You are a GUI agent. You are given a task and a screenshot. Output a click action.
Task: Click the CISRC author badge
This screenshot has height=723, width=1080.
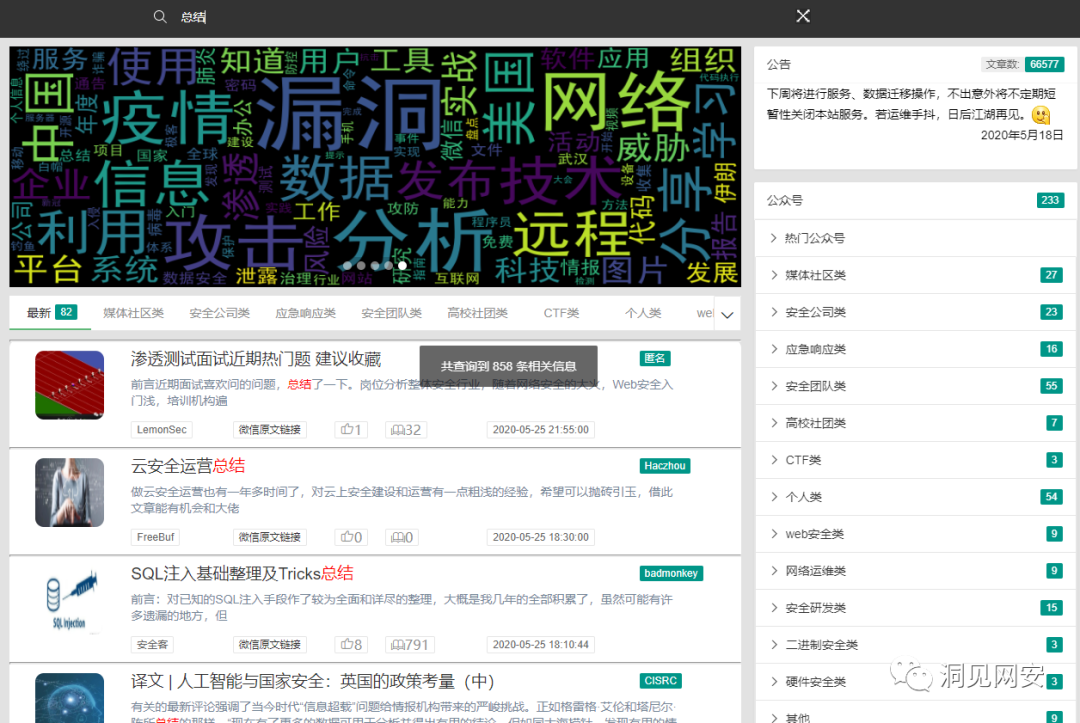(661, 680)
